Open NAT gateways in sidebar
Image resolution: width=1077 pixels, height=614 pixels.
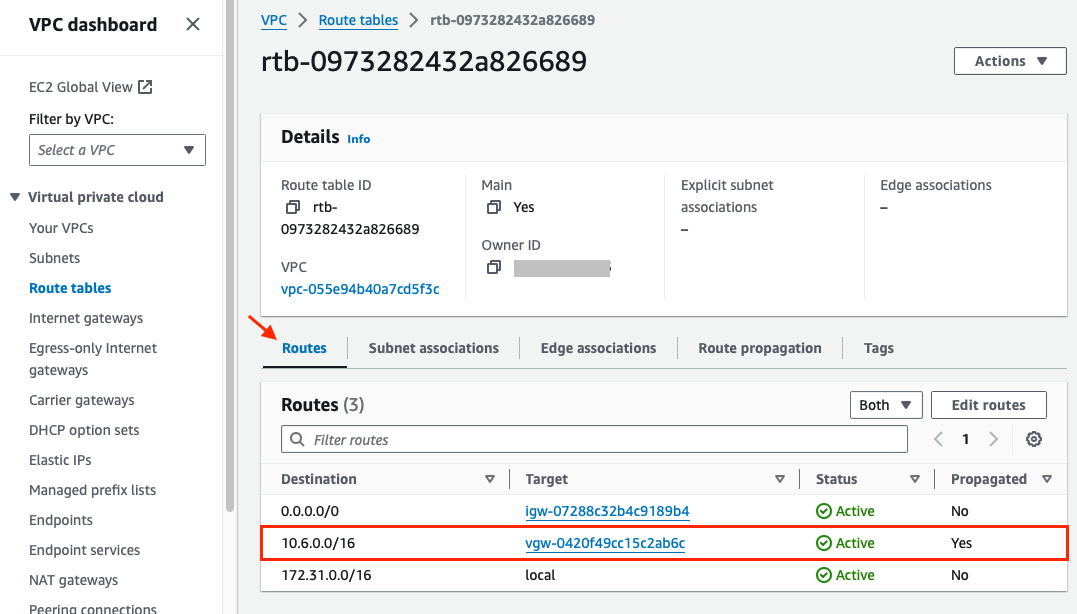tap(73, 580)
